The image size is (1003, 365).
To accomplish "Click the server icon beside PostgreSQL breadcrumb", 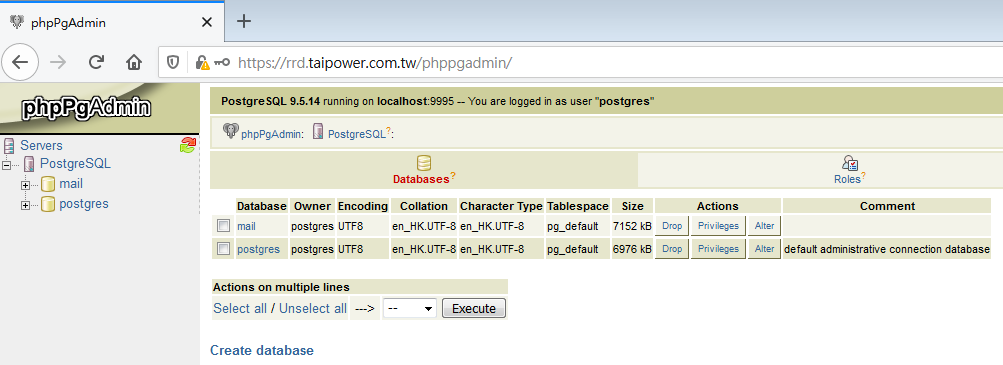I will coord(318,132).
